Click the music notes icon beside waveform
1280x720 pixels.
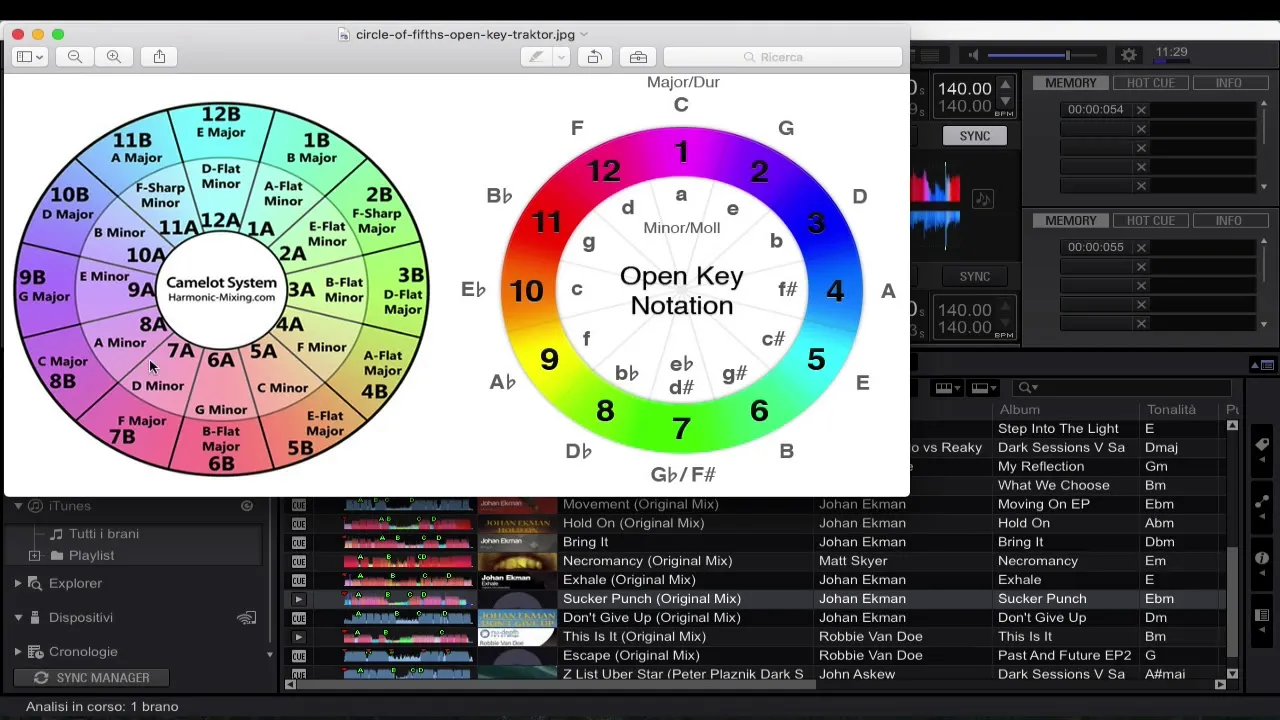983,200
